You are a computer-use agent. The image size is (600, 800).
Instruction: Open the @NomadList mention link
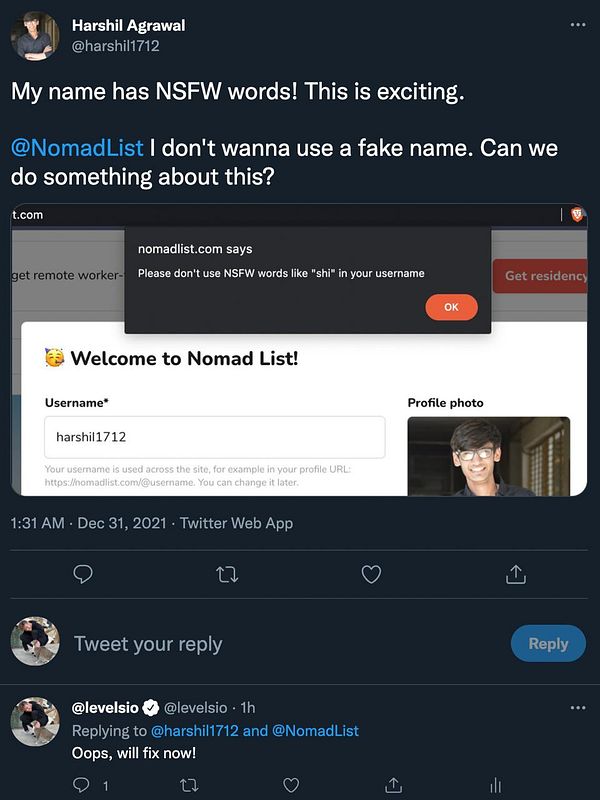tap(76, 148)
